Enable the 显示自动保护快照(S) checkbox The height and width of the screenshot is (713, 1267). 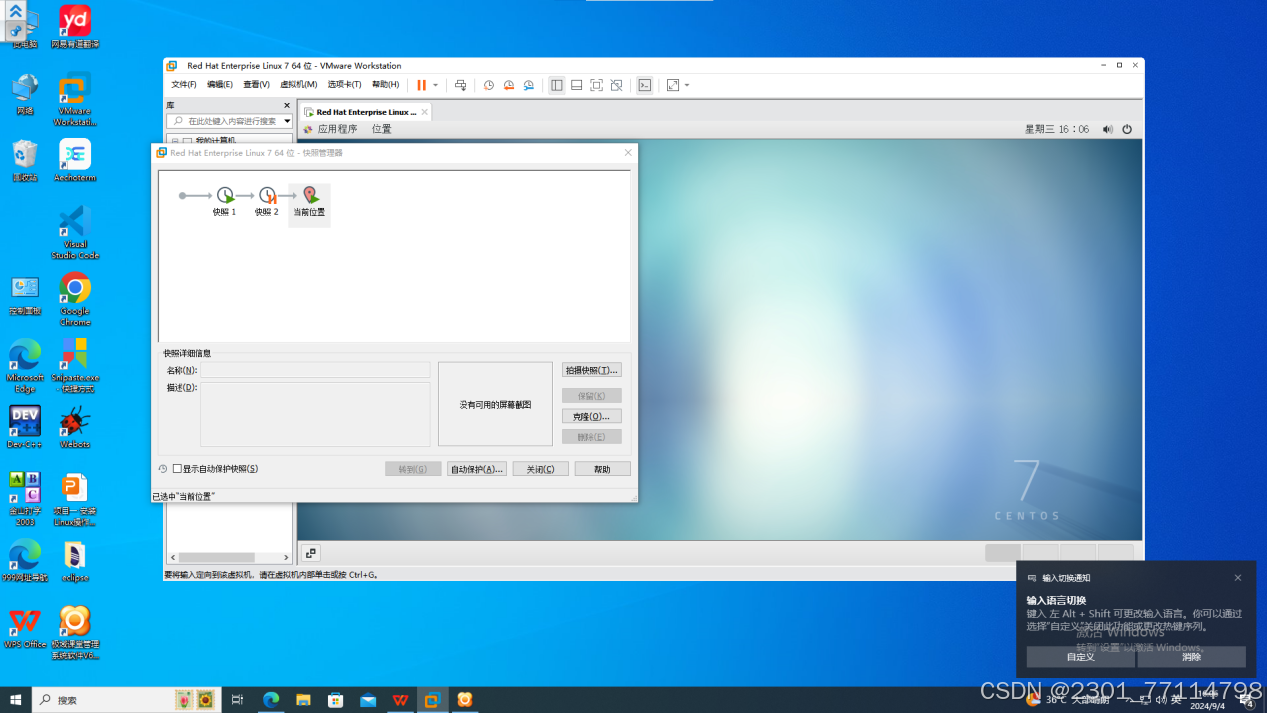(177, 469)
